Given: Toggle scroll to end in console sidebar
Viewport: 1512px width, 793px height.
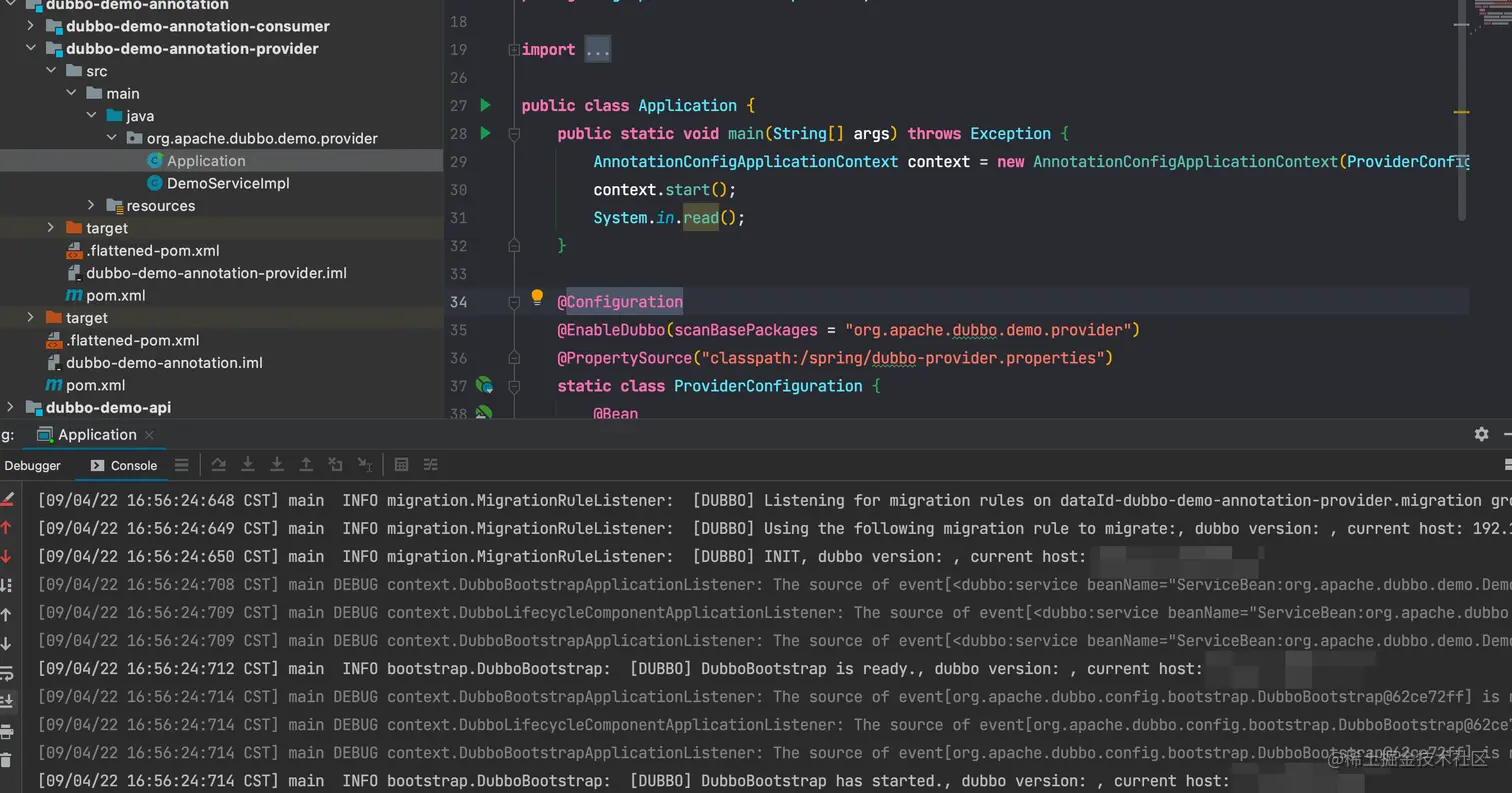Looking at the screenshot, I should (x=6, y=702).
